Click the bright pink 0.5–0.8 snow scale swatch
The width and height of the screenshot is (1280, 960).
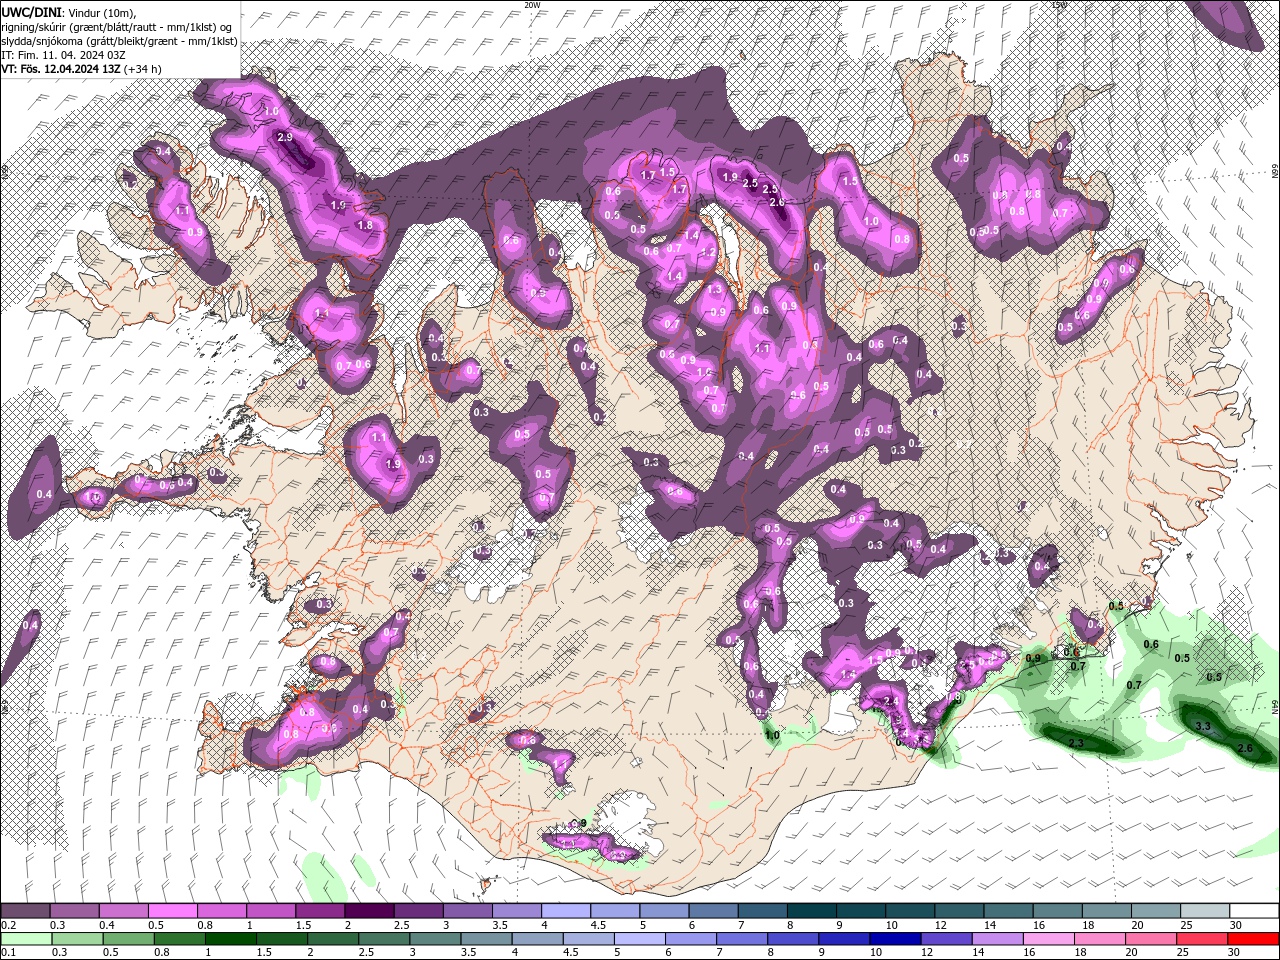pyautogui.click(x=172, y=912)
